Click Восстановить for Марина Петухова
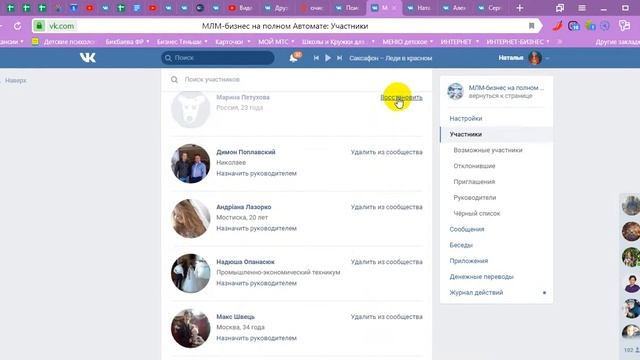The height and width of the screenshot is (360, 640). [x=401, y=98]
